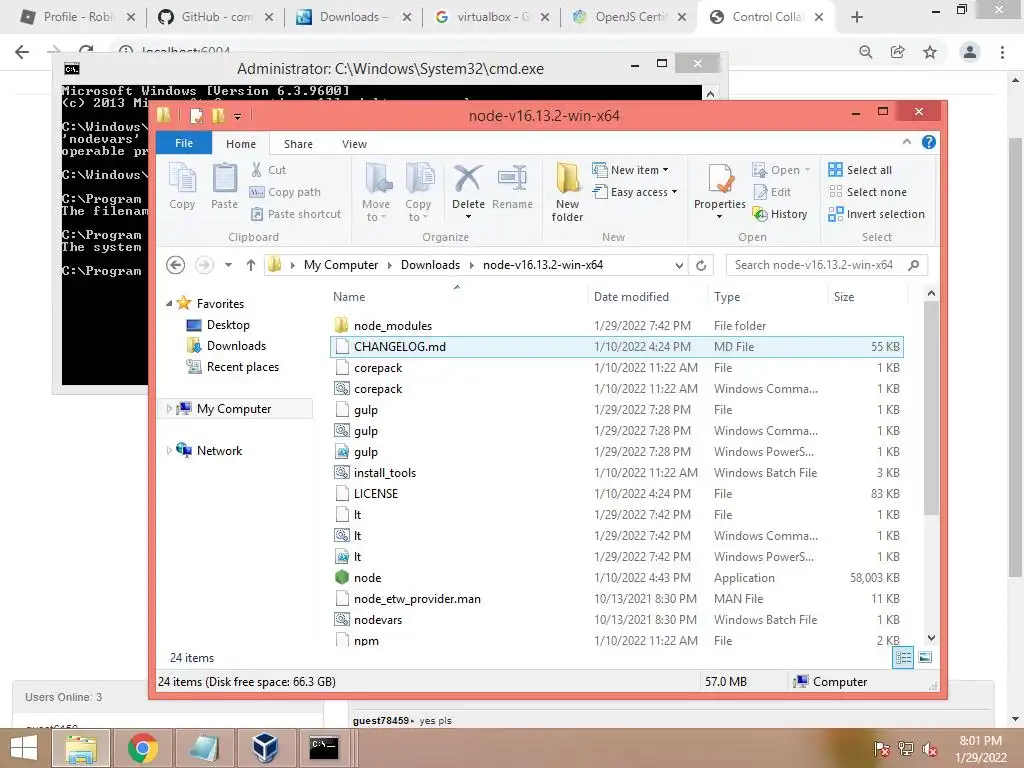
Task: Open the File ribbon tab
Action: click(x=184, y=143)
